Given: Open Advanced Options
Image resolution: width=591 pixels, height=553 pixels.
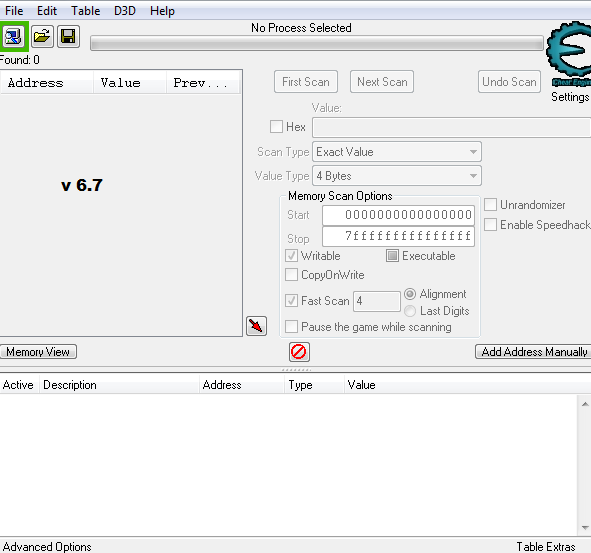Looking at the screenshot, I should pyautogui.click(x=47, y=547).
